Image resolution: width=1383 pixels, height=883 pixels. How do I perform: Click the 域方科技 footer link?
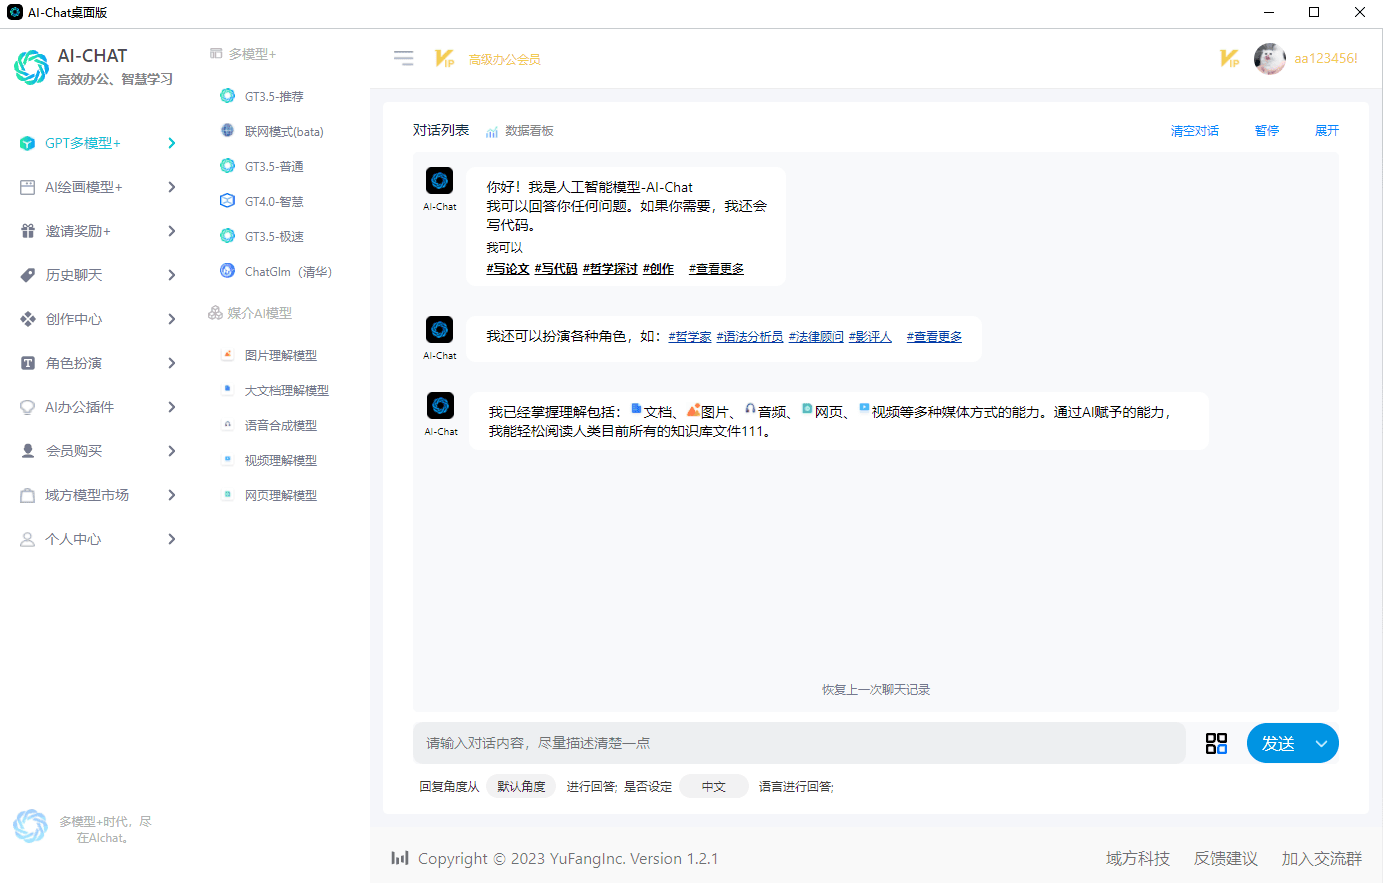pyautogui.click(x=1138, y=859)
